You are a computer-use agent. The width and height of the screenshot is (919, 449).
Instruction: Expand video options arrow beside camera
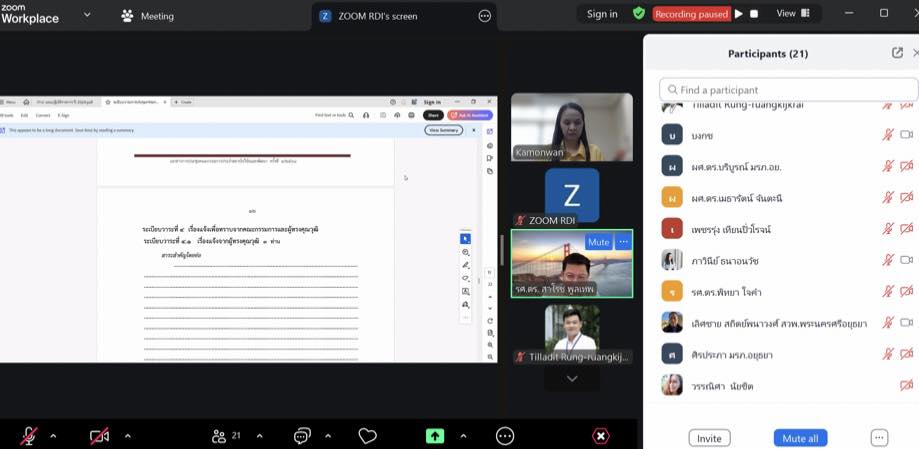128,436
